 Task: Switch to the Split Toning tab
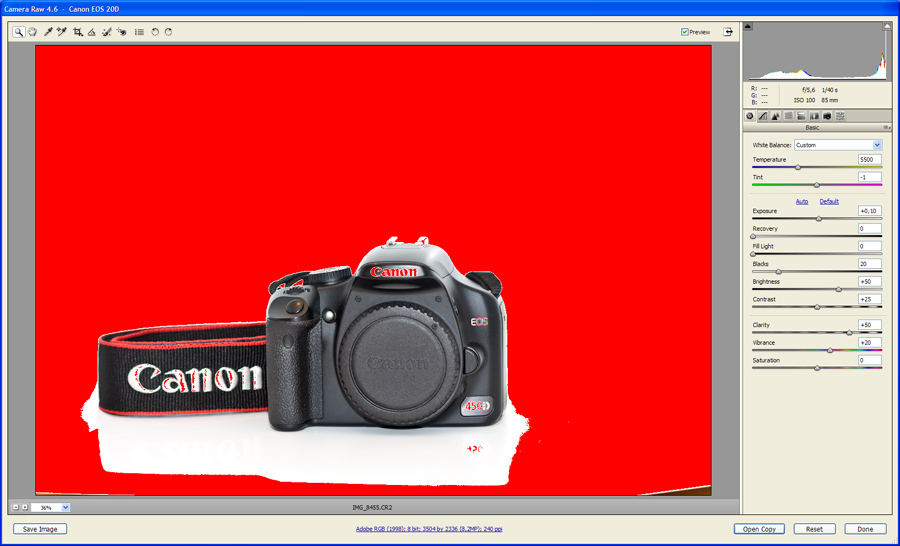tap(801, 116)
